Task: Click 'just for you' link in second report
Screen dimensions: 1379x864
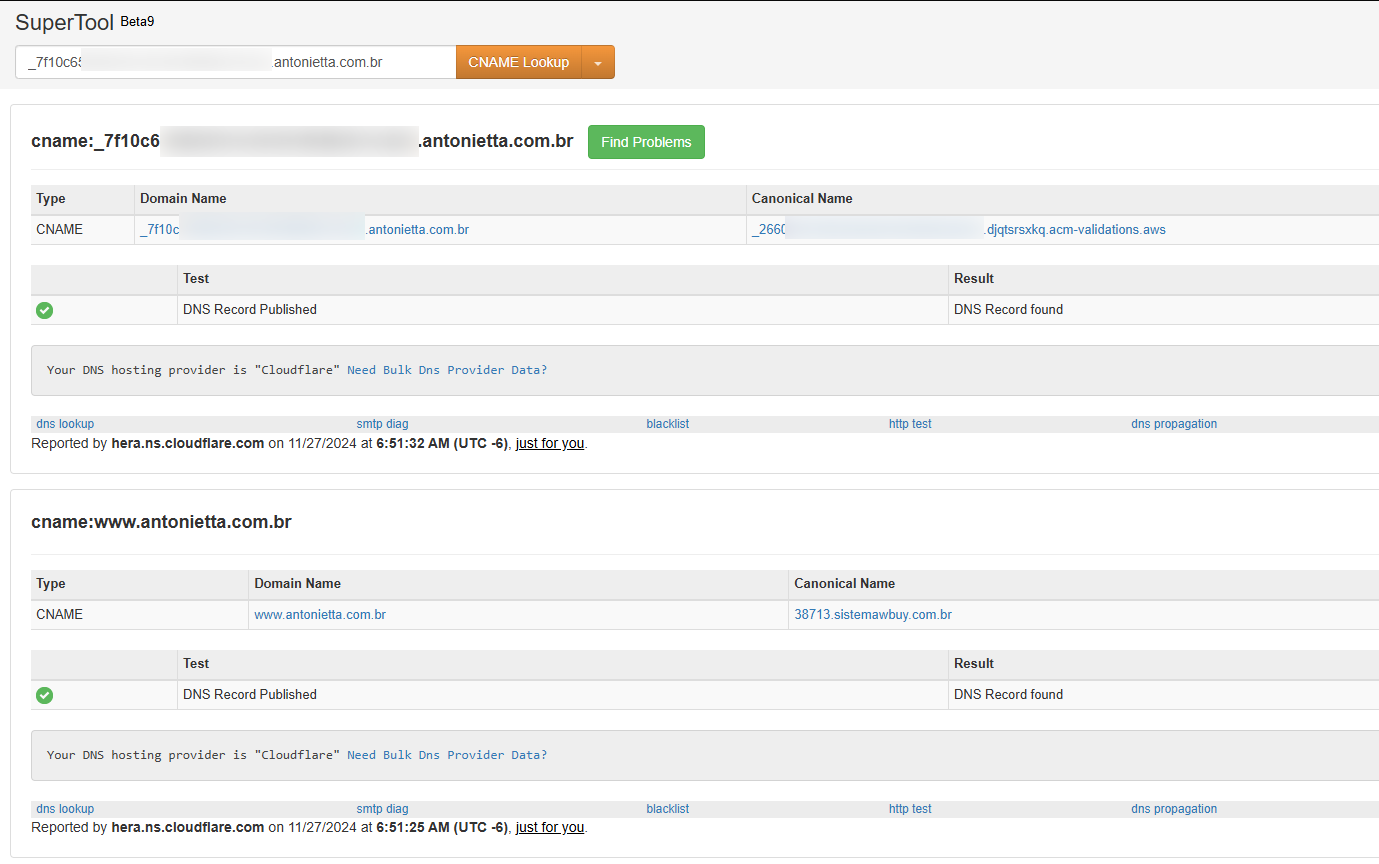Action: pos(550,827)
